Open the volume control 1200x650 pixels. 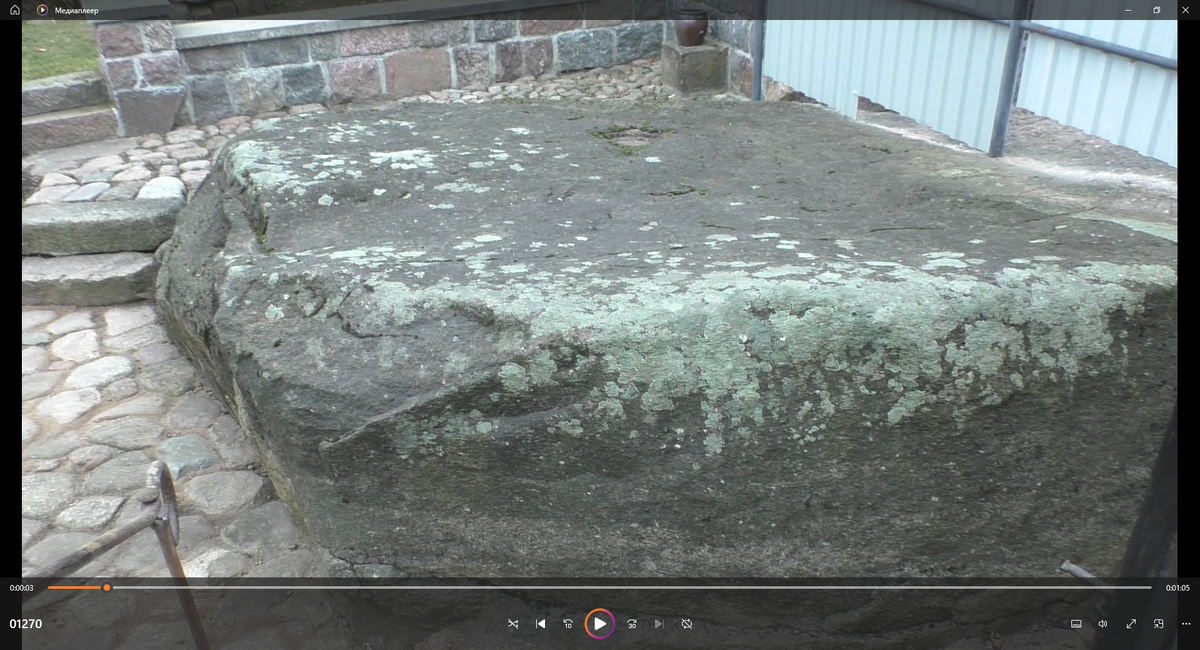pyautogui.click(x=1103, y=624)
